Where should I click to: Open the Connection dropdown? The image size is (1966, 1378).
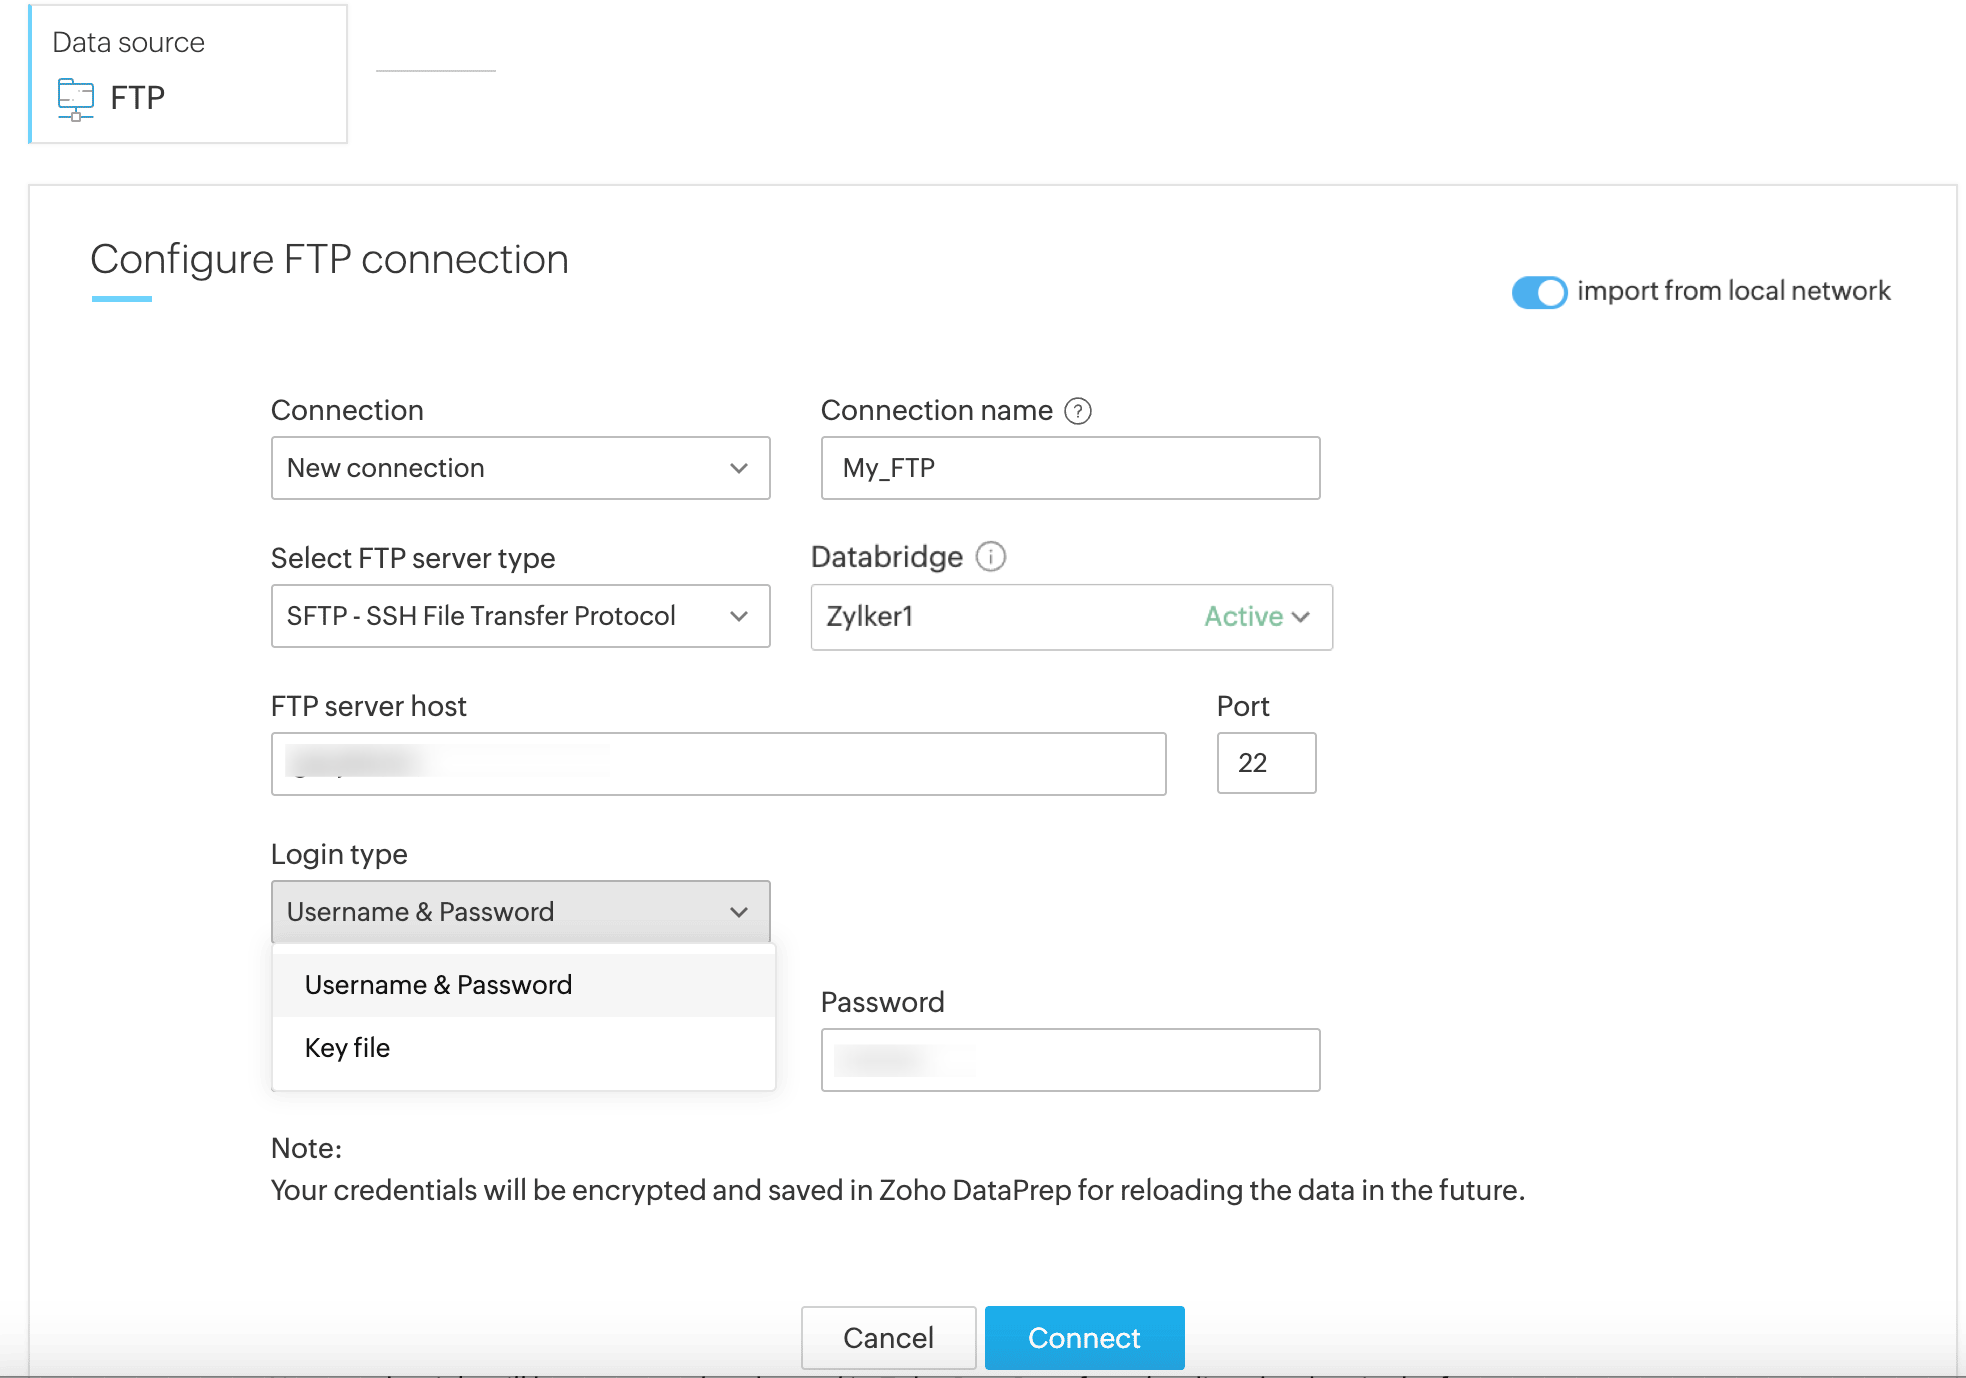coord(520,468)
